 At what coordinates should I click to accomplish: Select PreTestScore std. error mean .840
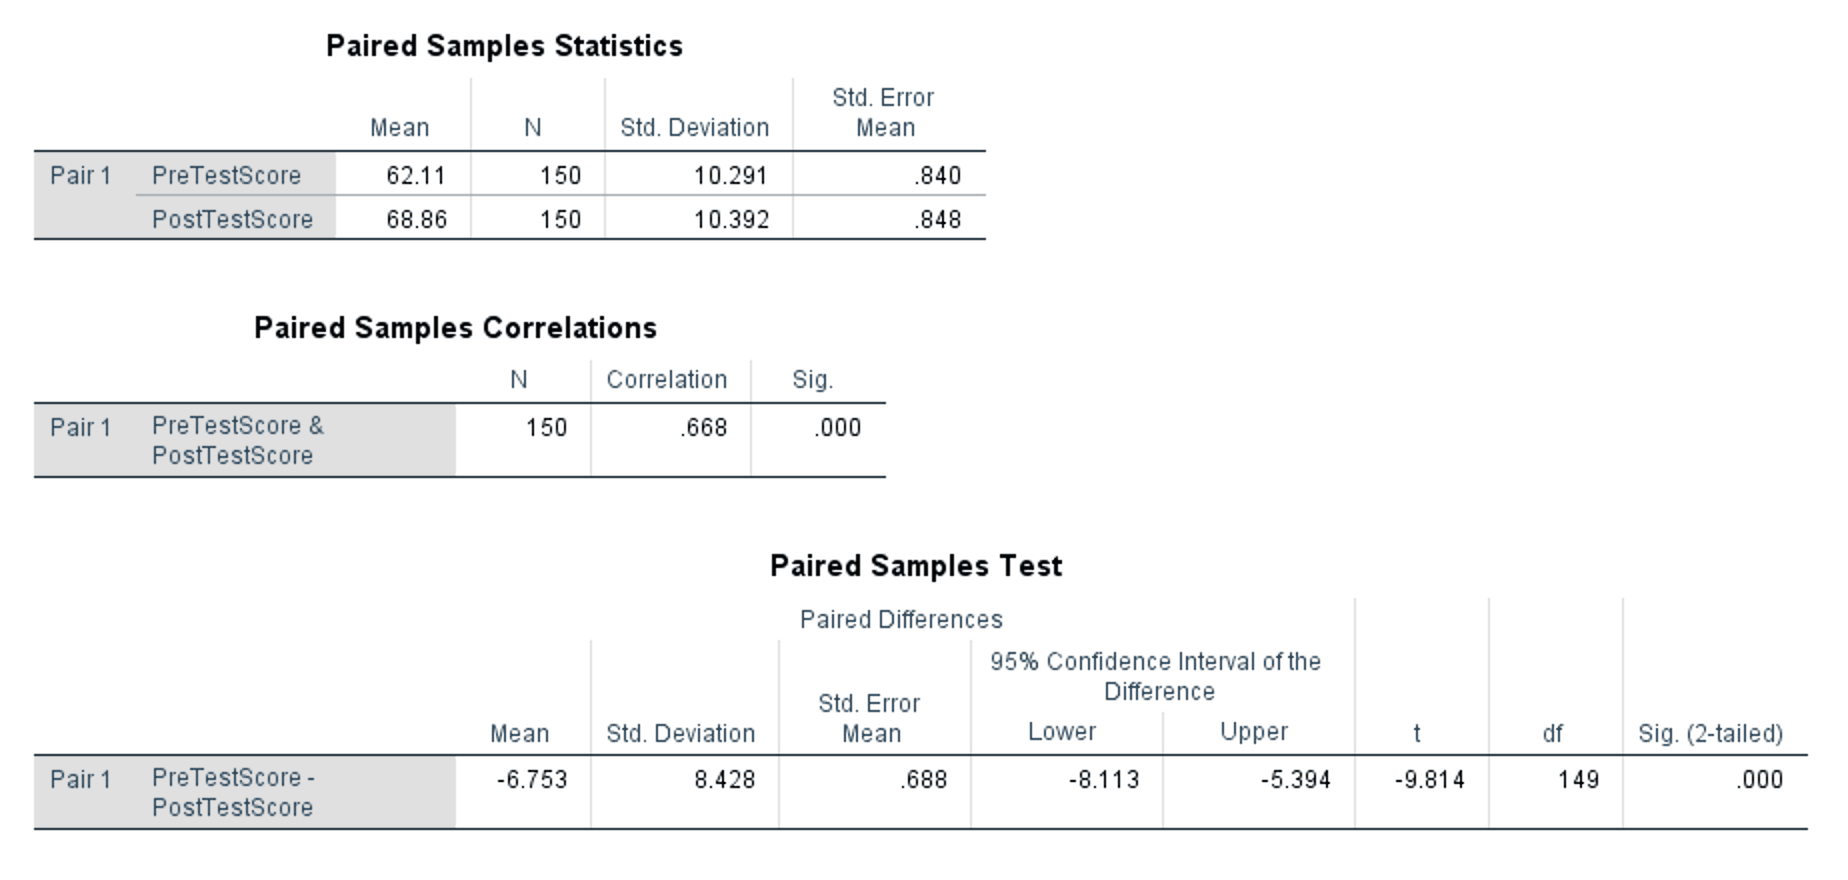pyautogui.click(x=937, y=176)
